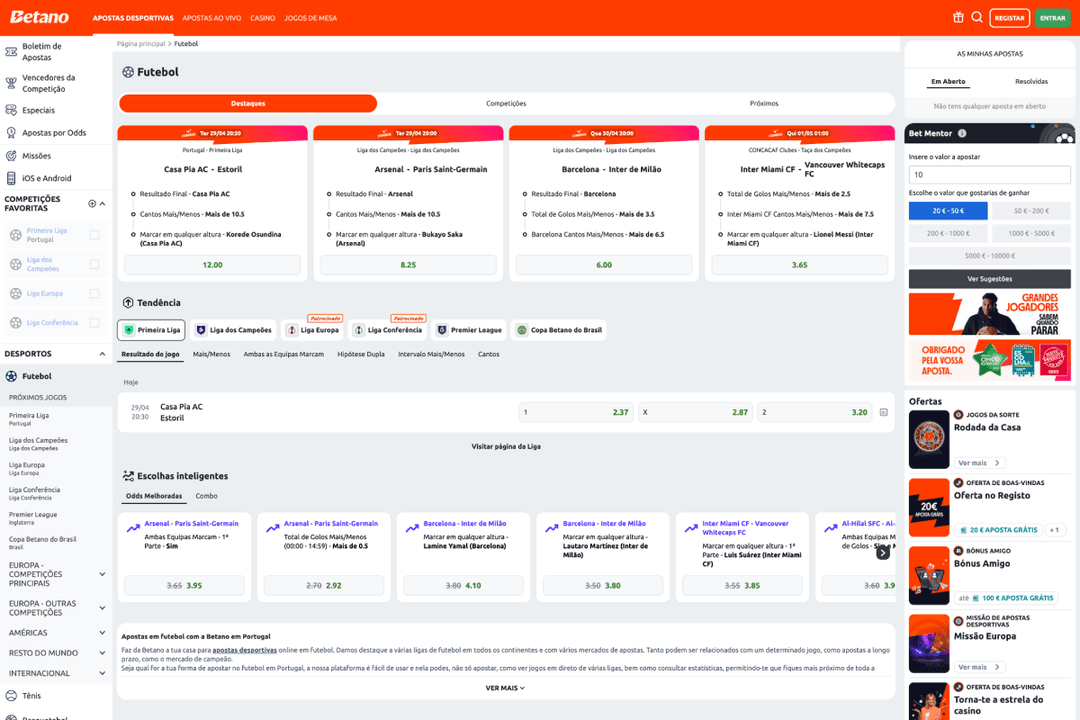Bet on draw odds 2.87
Screen dimensions: 1080x720
tap(695, 412)
